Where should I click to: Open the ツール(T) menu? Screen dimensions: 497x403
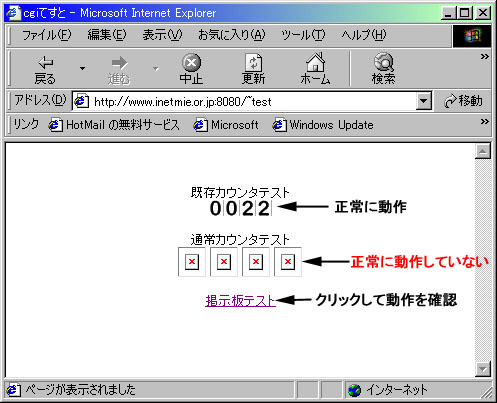pyautogui.click(x=303, y=35)
